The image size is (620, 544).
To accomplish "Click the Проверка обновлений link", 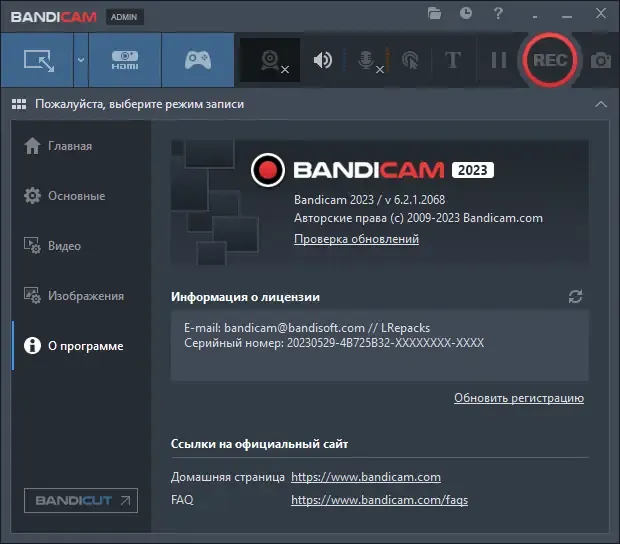I will coord(356,239).
